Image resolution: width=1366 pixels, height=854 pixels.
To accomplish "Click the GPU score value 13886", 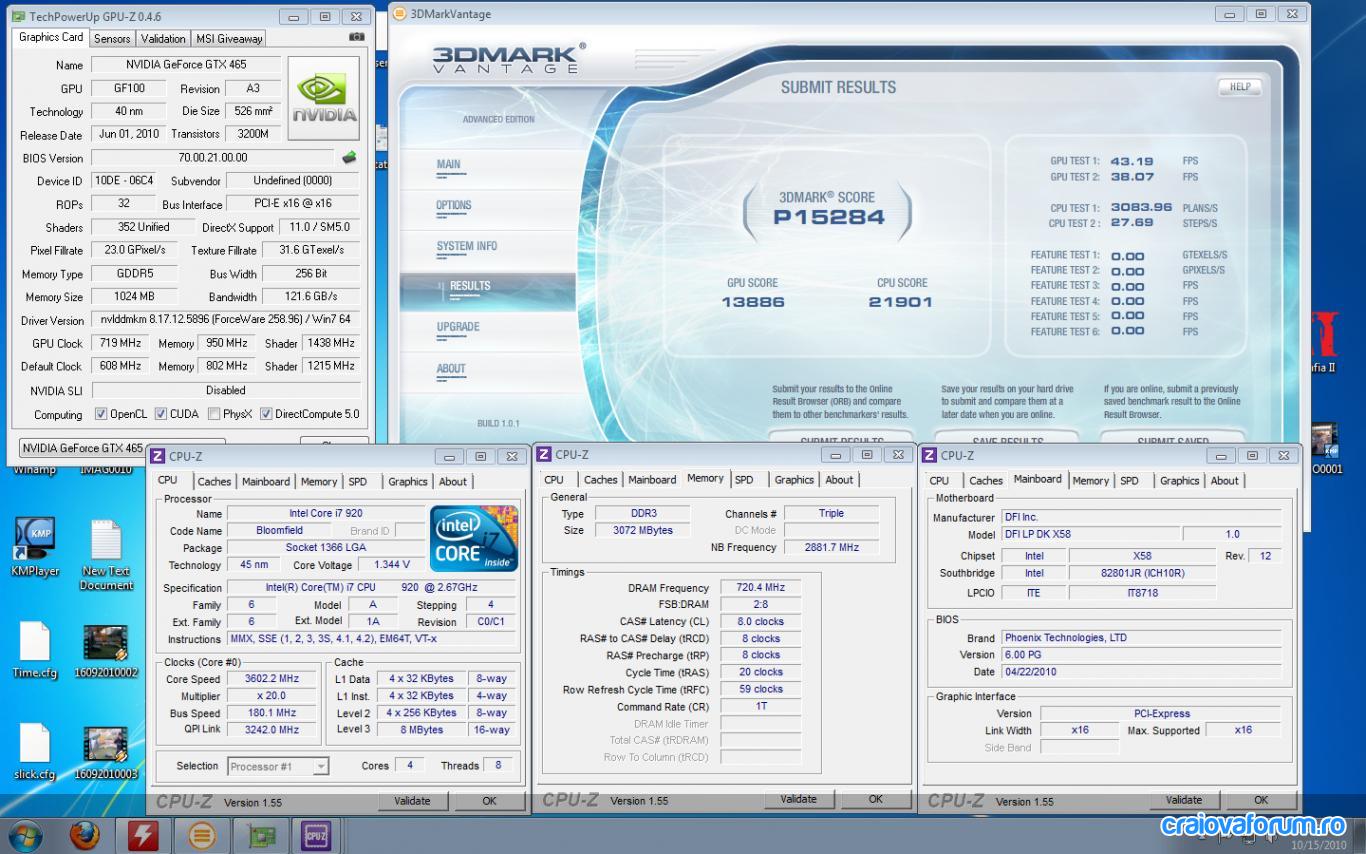I will click(x=753, y=302).
